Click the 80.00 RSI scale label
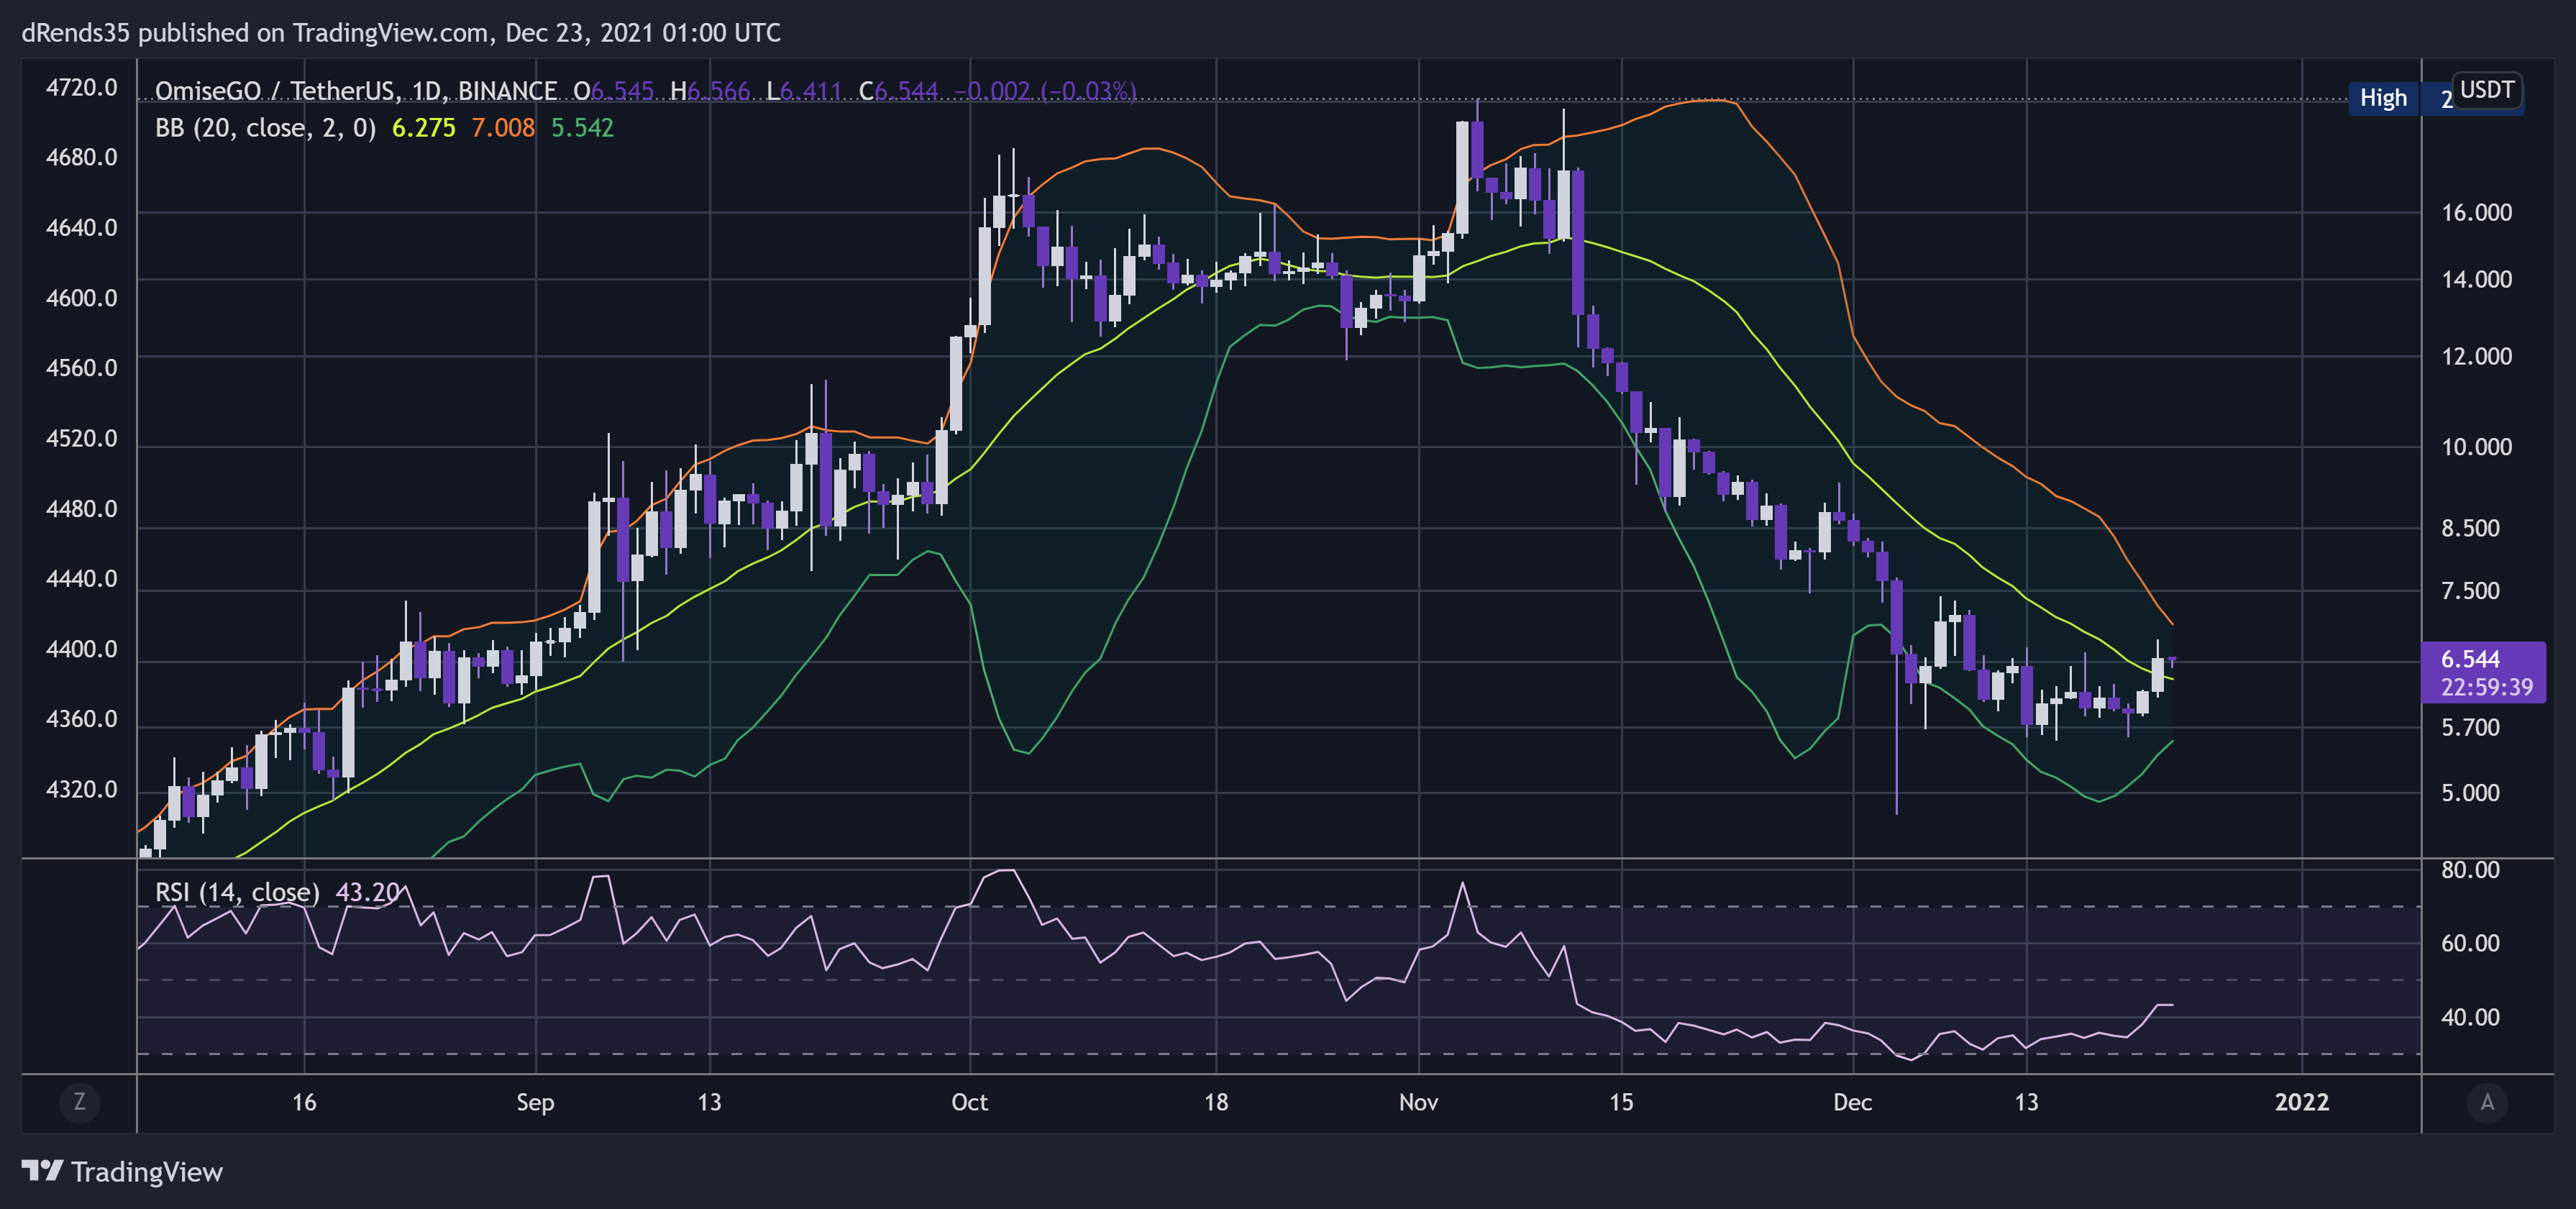Screen dimensions: 2576x1209 pos(2470,869)
